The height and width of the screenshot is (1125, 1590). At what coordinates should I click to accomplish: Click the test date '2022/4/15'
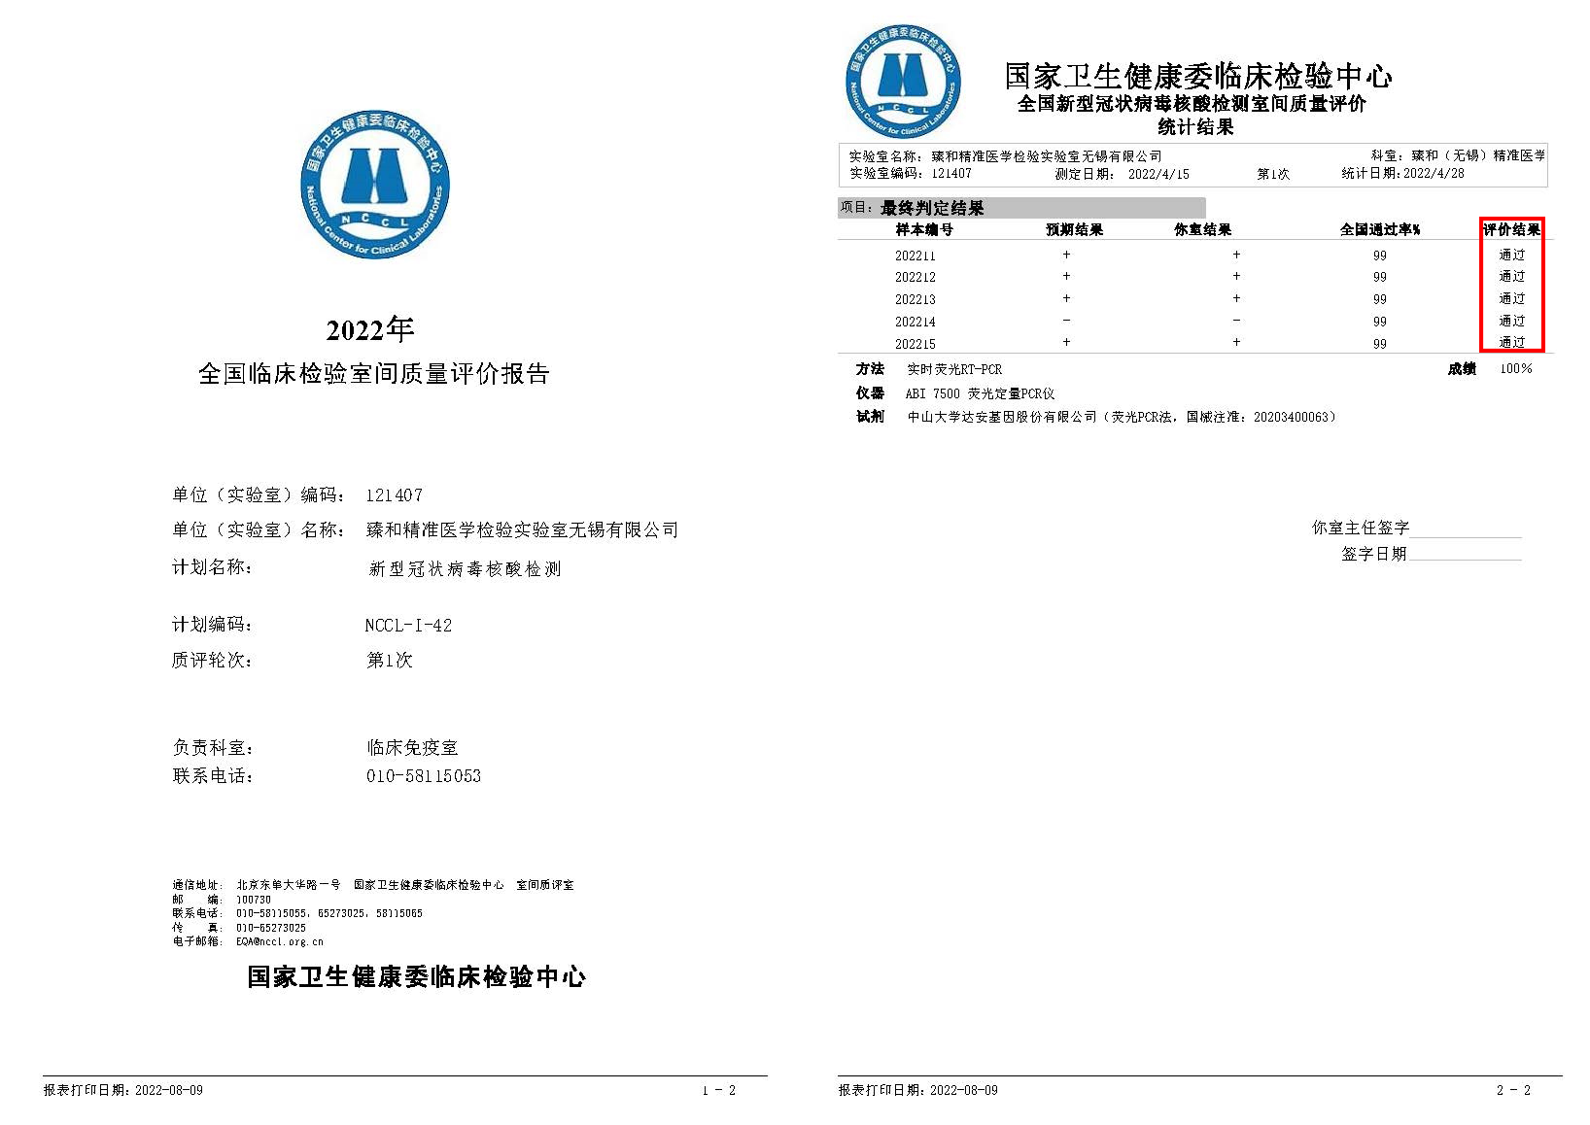click(x=1158, y=174)
